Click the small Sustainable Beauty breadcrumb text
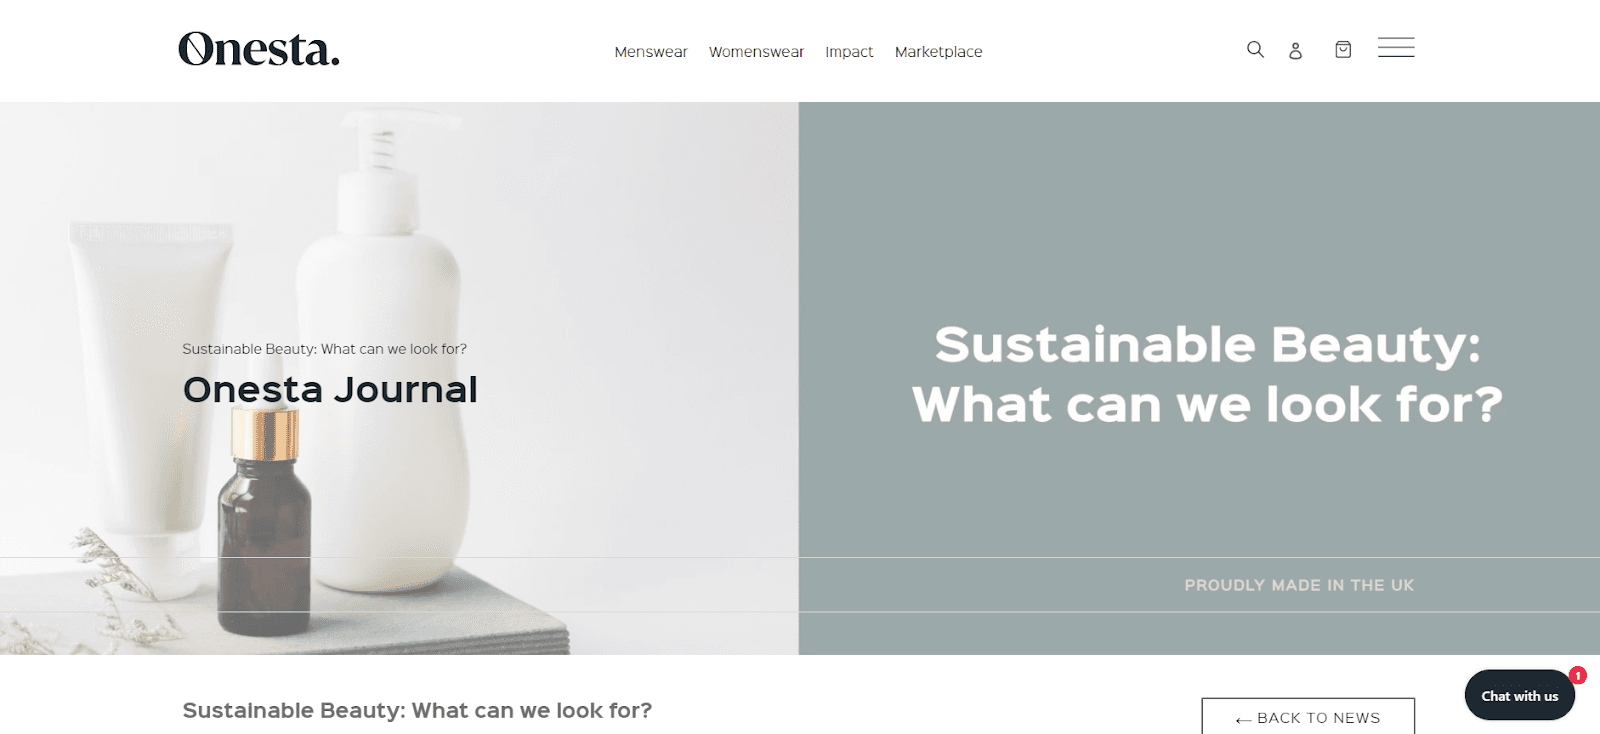Screen dimensions: 1600x734 click(324, 349)
